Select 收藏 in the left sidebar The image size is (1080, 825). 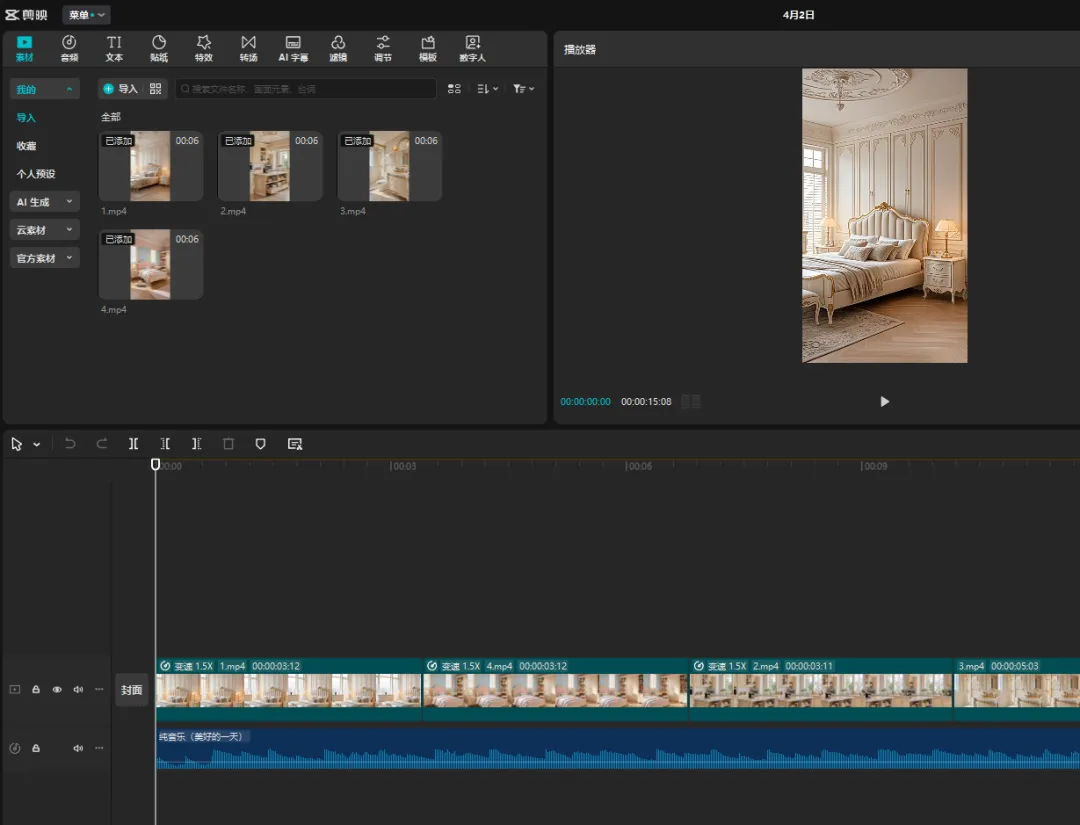click(26, 146)
